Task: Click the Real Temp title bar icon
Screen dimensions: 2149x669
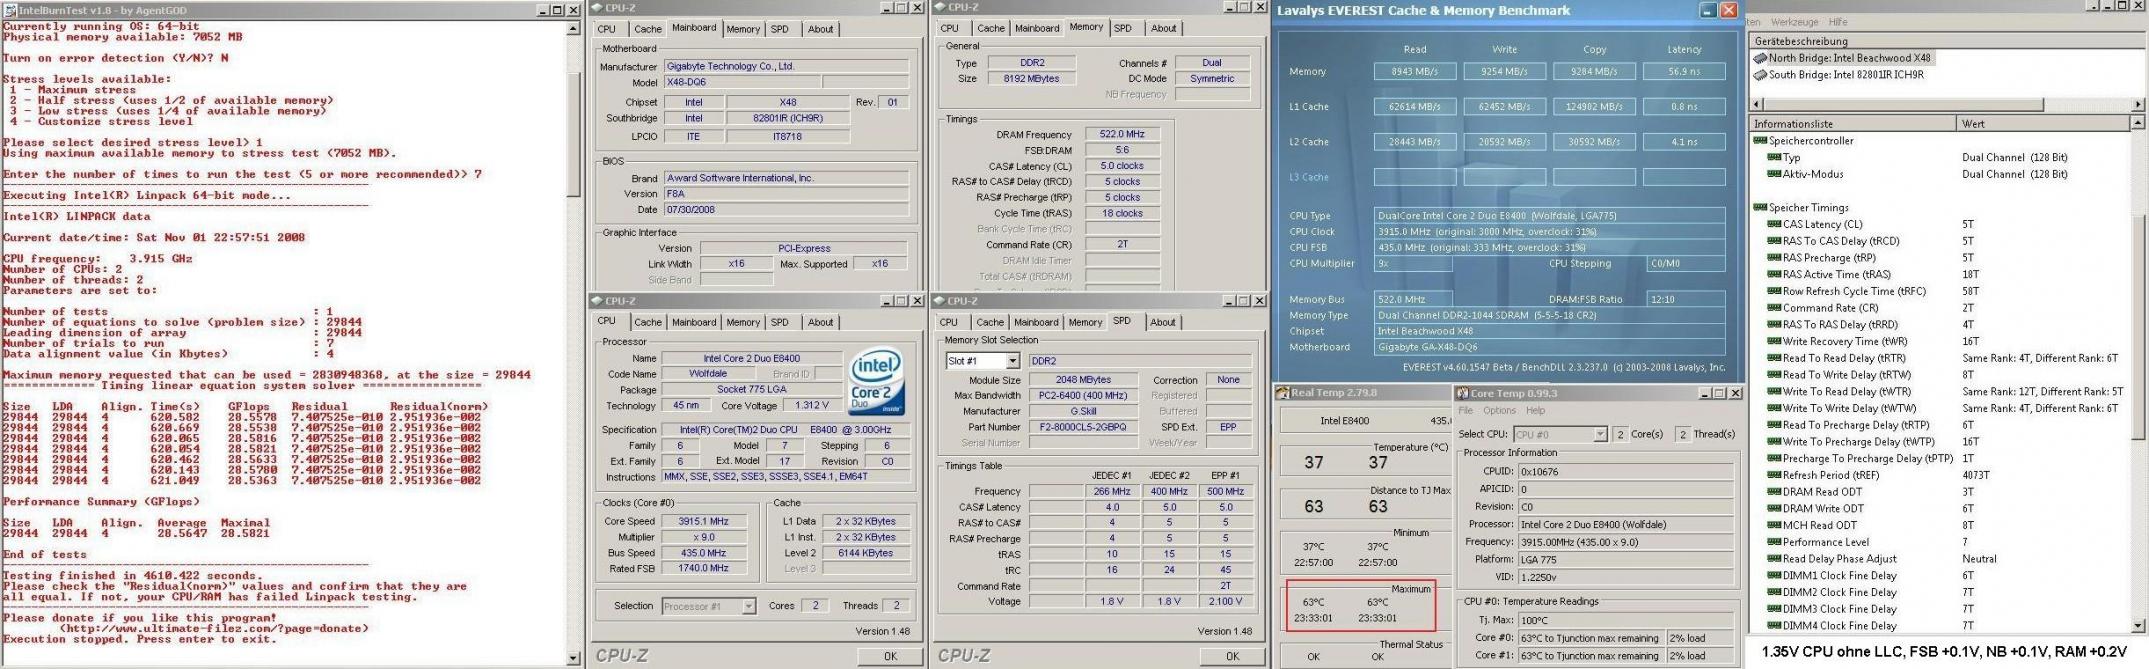Action: point(1283,393)
